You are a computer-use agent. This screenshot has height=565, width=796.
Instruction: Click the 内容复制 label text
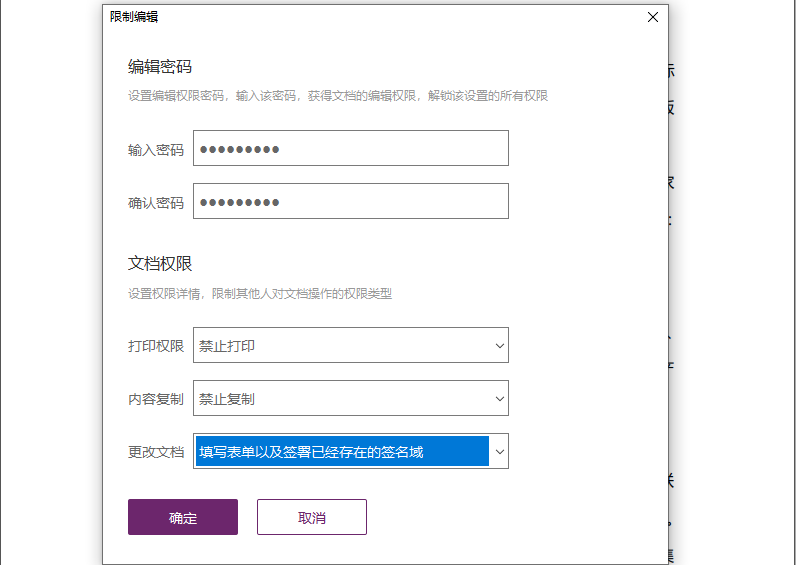click(x=156, y=399)
